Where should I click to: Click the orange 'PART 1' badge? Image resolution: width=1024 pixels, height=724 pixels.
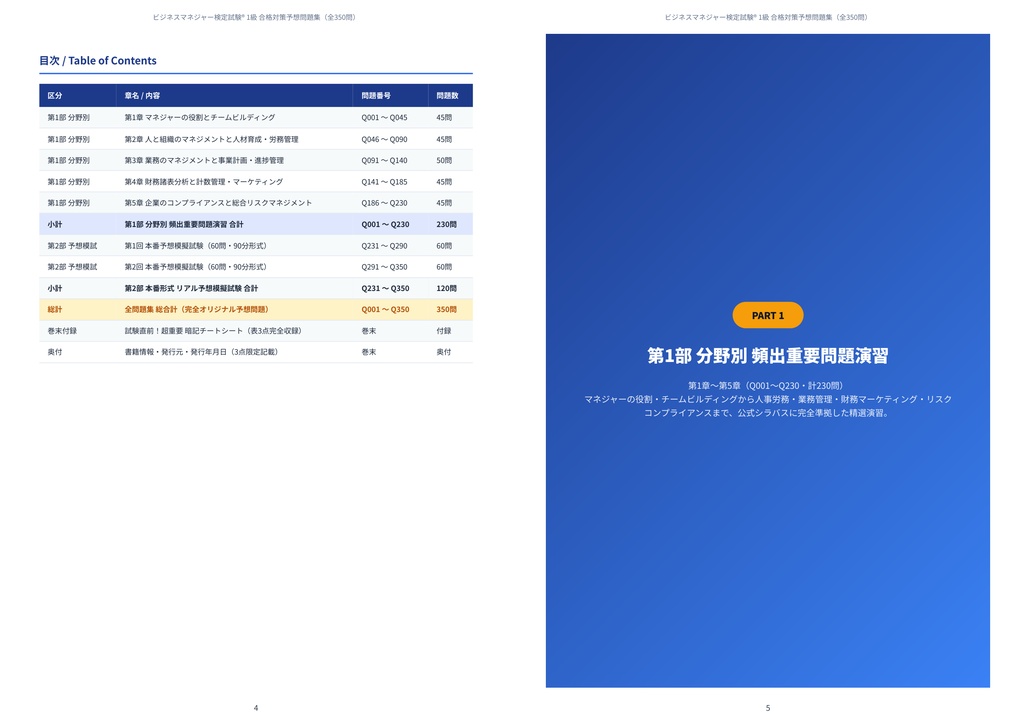coord(768,315)
